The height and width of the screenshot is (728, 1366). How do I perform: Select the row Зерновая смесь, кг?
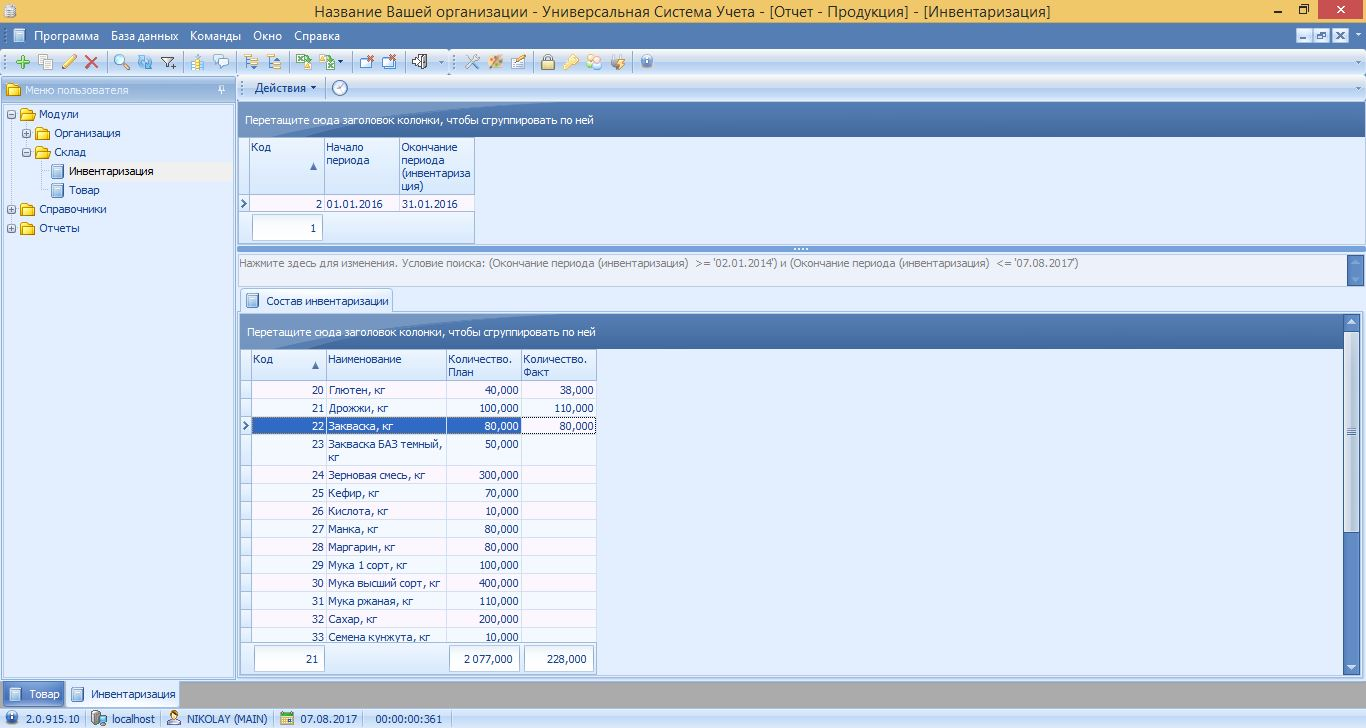(419, 475)
